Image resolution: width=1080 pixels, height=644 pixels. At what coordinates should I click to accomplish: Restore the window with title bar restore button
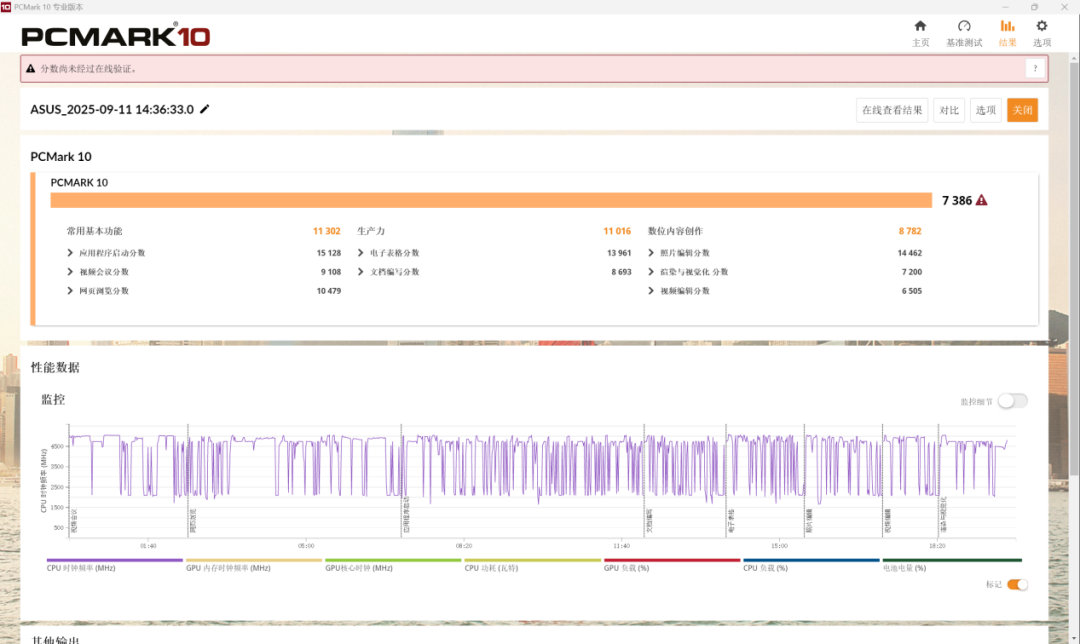pos(1034,7)
